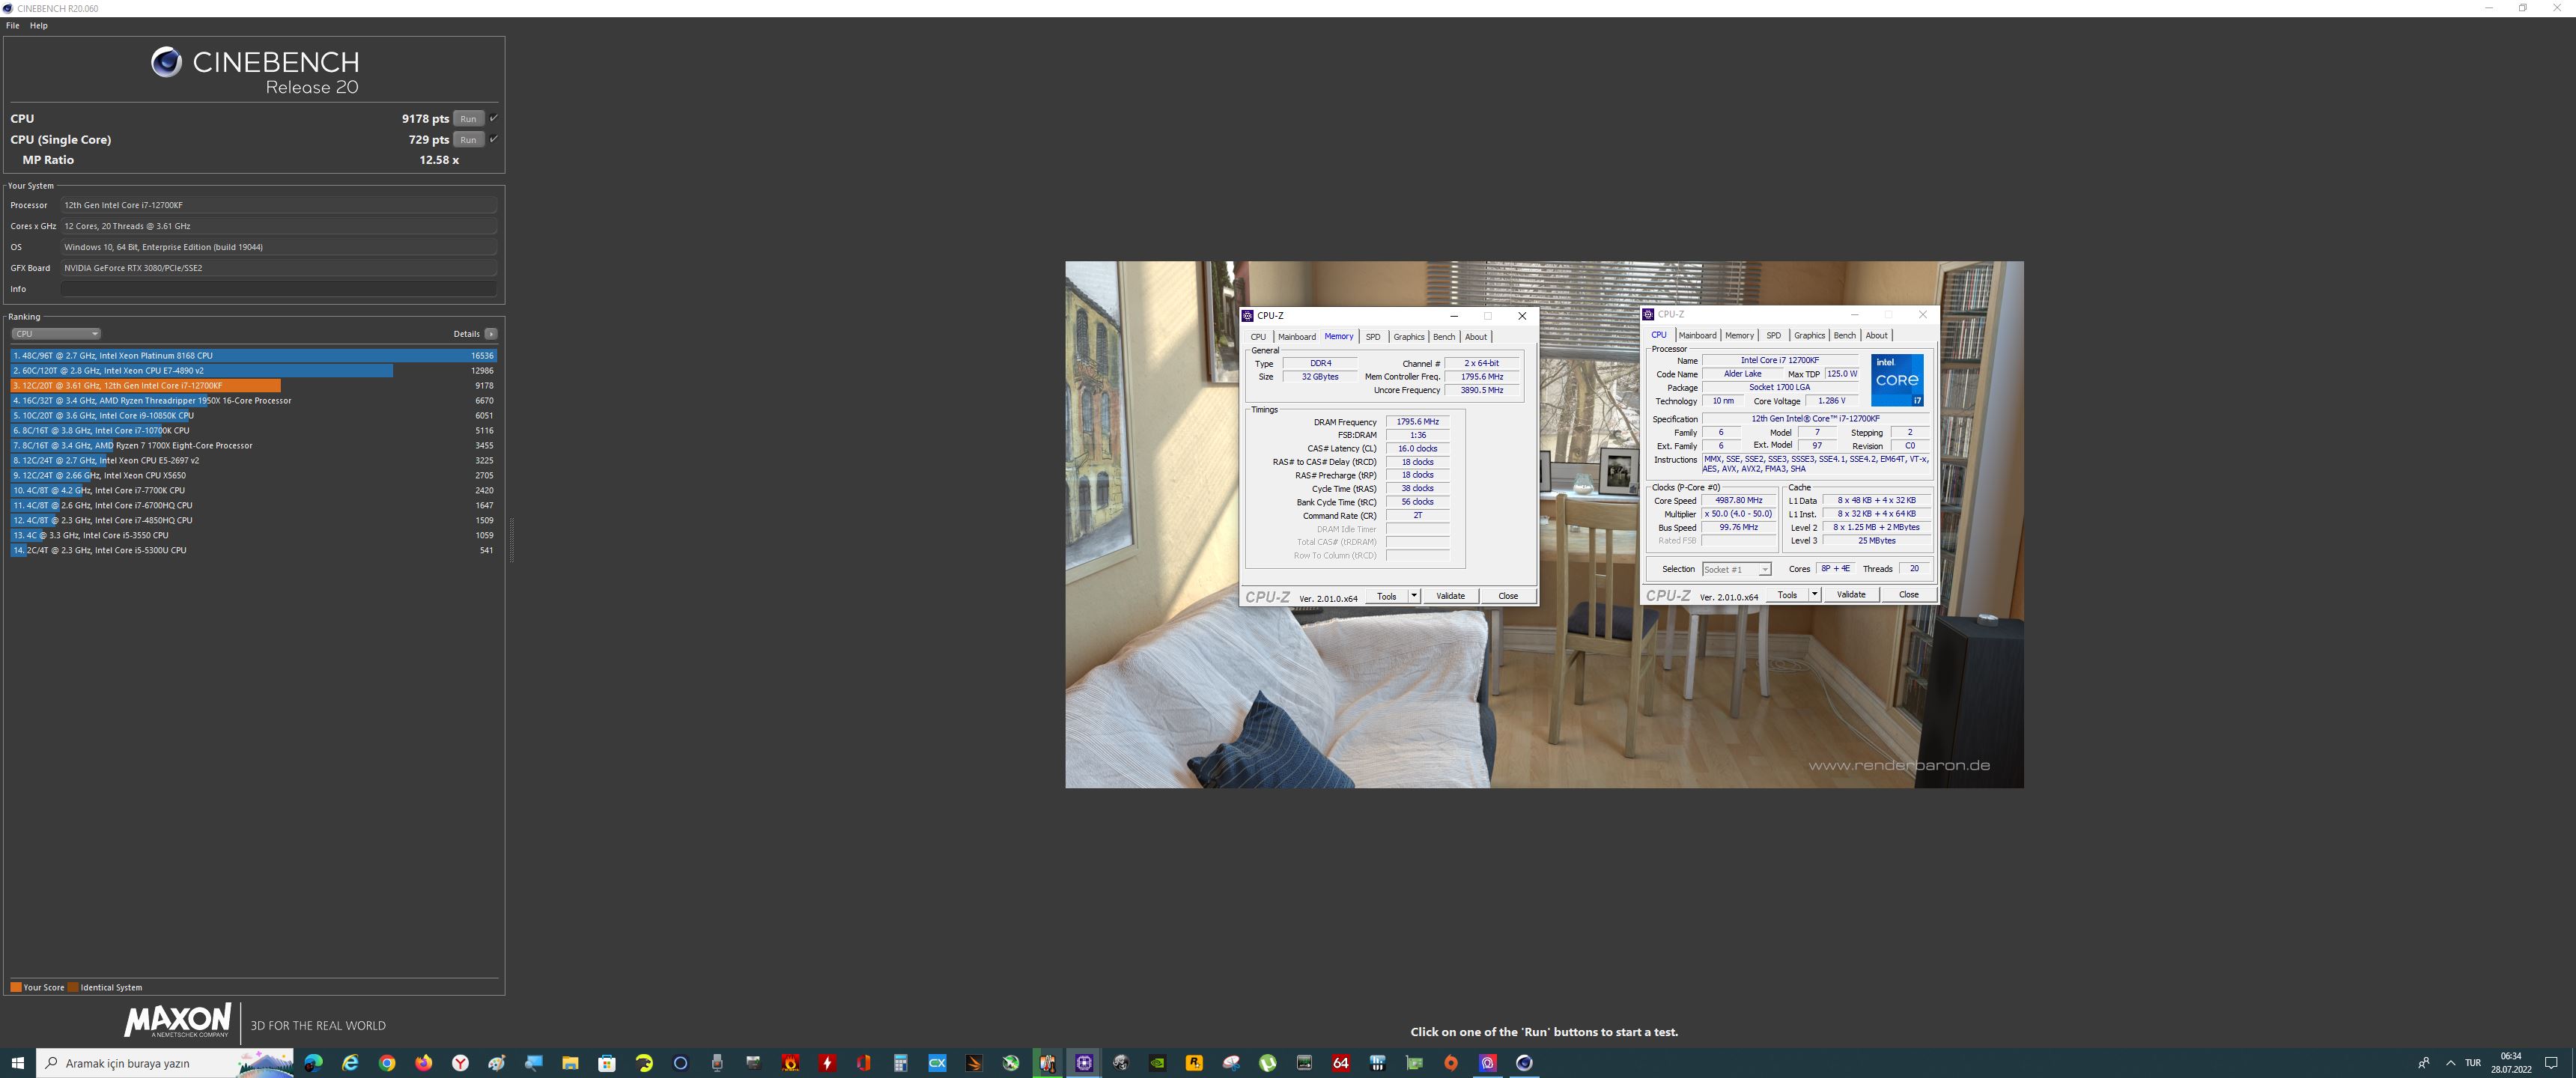This screenshot has width=2576, height=1078.
Task: Open the Windows Start menu
Action: pos(17,1063)
